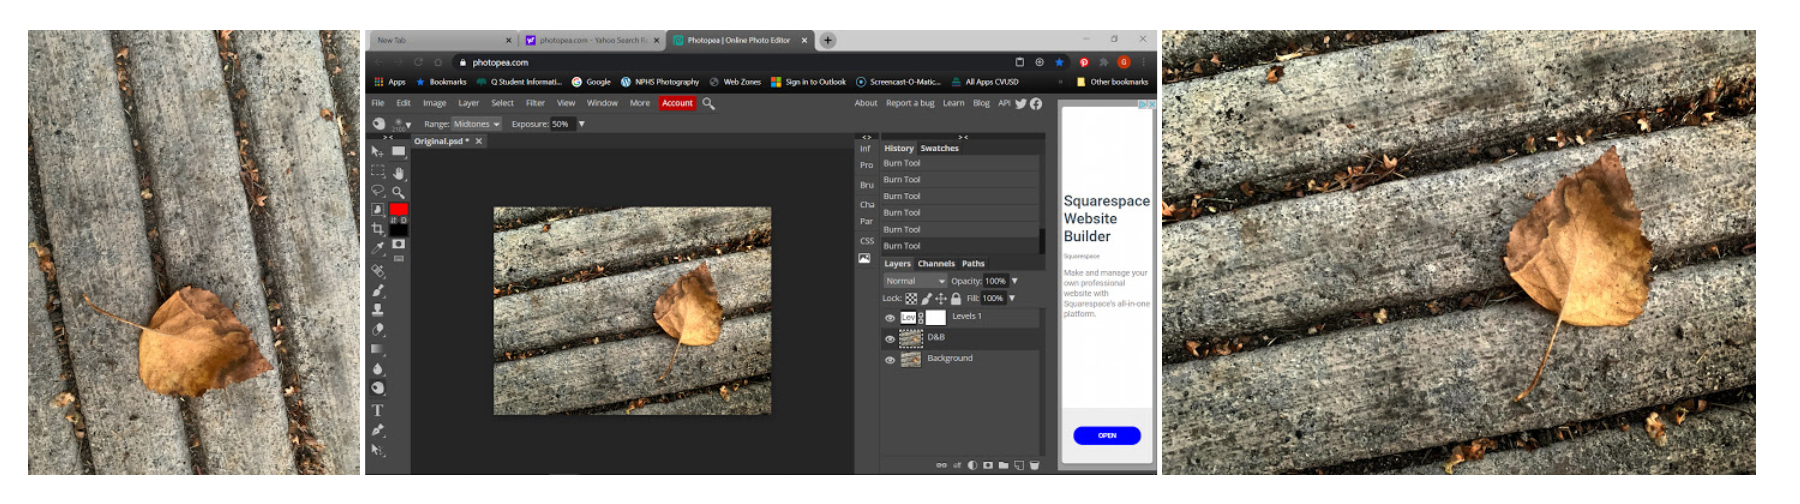1800x504 pixels.
Task: Select the Eyedropper tool
Action: point(377,248)
